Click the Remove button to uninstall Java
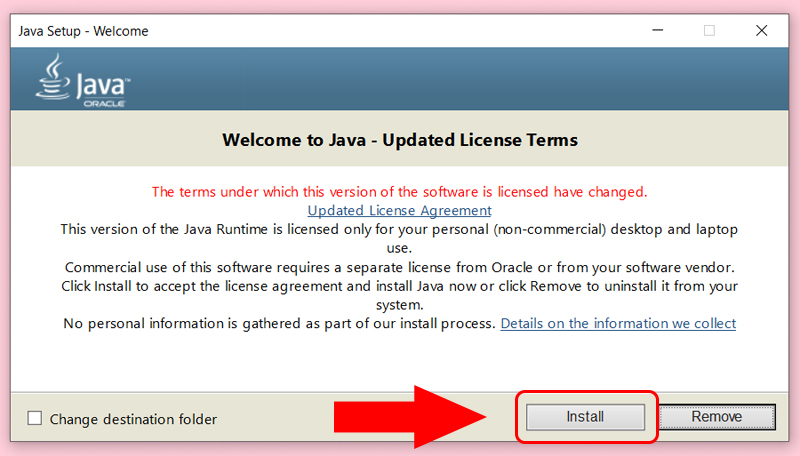The height and width of the screenshot is (456, 800). click(x=717, y=417)
